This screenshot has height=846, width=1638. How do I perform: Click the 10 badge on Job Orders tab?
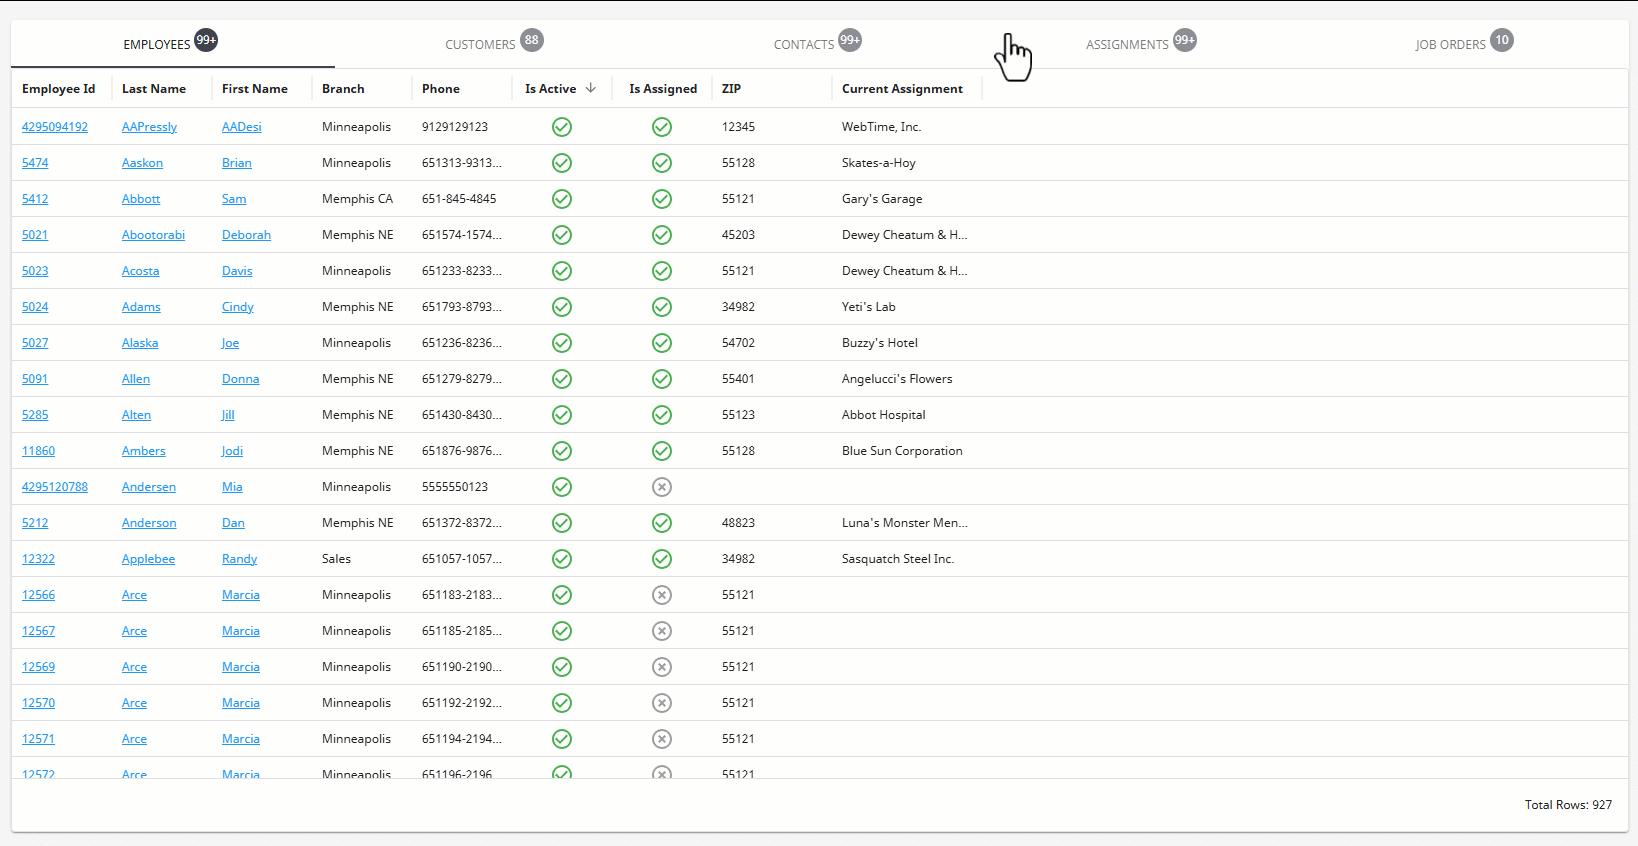click(1502, 40)
